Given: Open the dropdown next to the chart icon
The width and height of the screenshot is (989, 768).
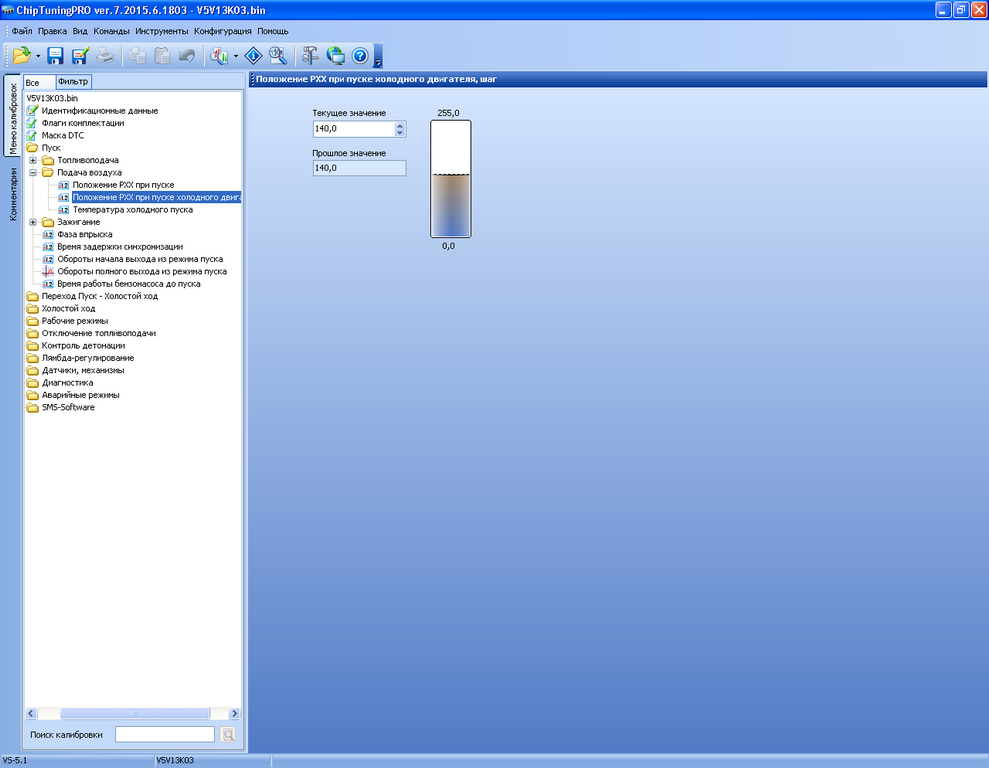Looking at the screenshot, I should pyautogui.click(x=236, y=56).
